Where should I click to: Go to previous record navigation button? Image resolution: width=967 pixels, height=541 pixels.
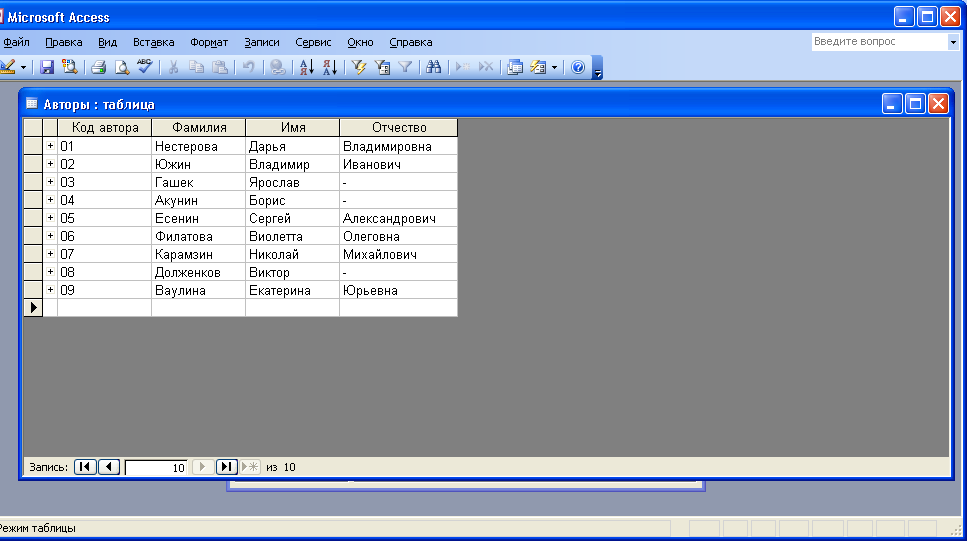[109, 467]
